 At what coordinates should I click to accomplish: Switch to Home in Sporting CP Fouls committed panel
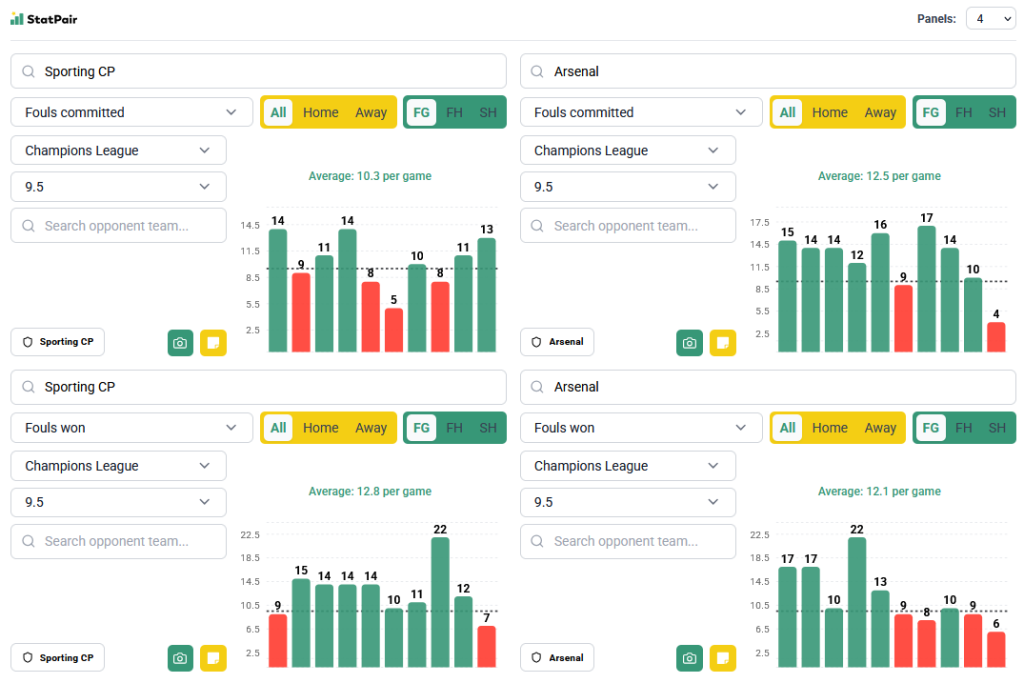tap(320, 112)
